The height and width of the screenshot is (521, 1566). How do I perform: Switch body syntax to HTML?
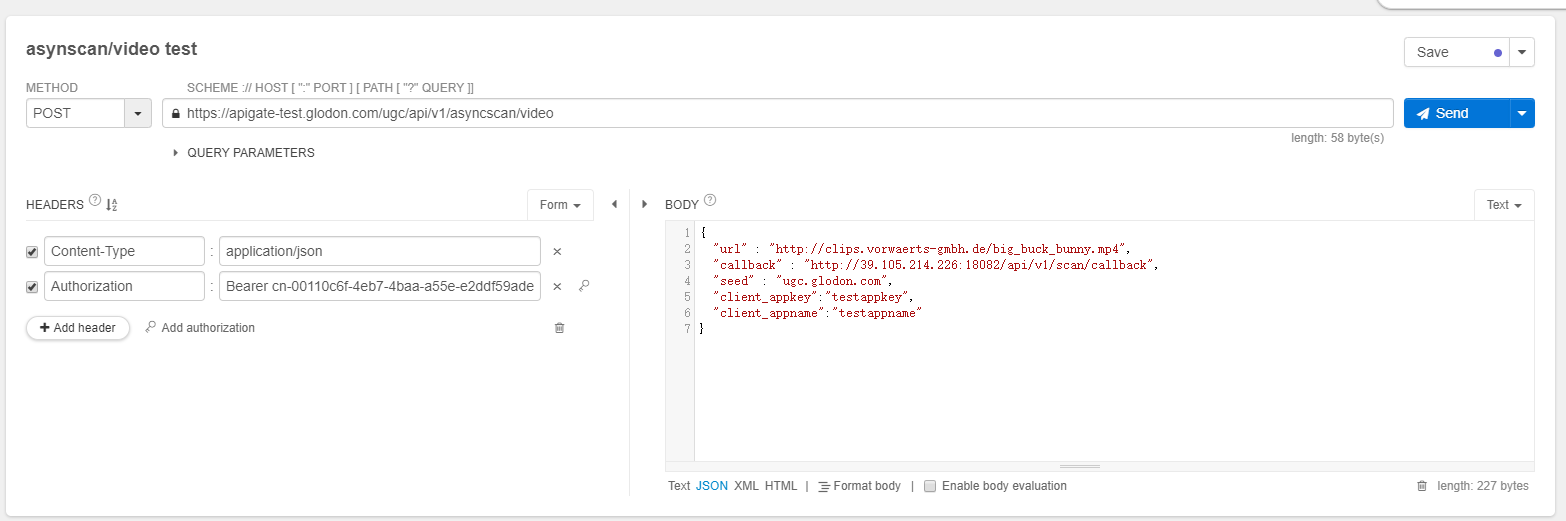click(x=781, y=486)
